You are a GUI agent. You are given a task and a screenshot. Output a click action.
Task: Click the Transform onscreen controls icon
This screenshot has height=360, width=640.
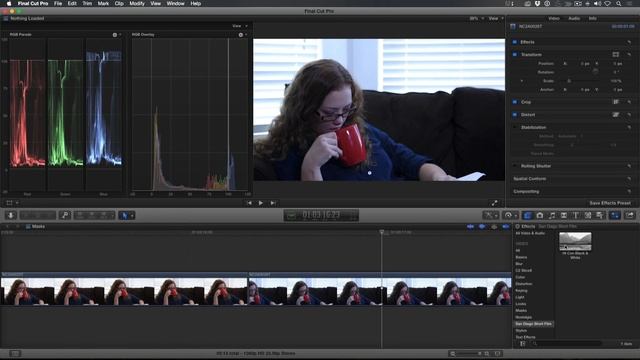click(x=616, y=54)
